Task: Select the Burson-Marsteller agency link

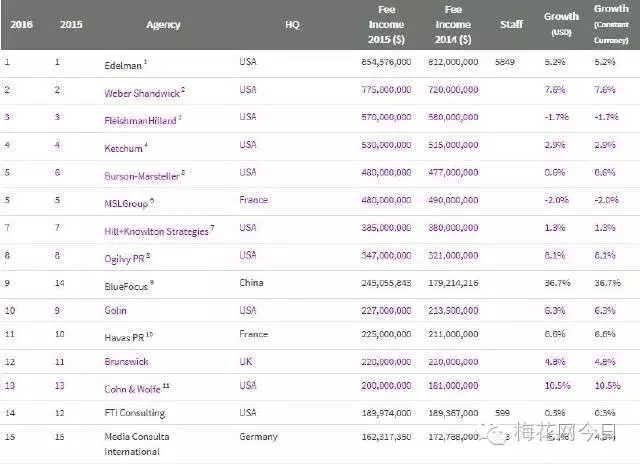Action: (x=143, y=173)
